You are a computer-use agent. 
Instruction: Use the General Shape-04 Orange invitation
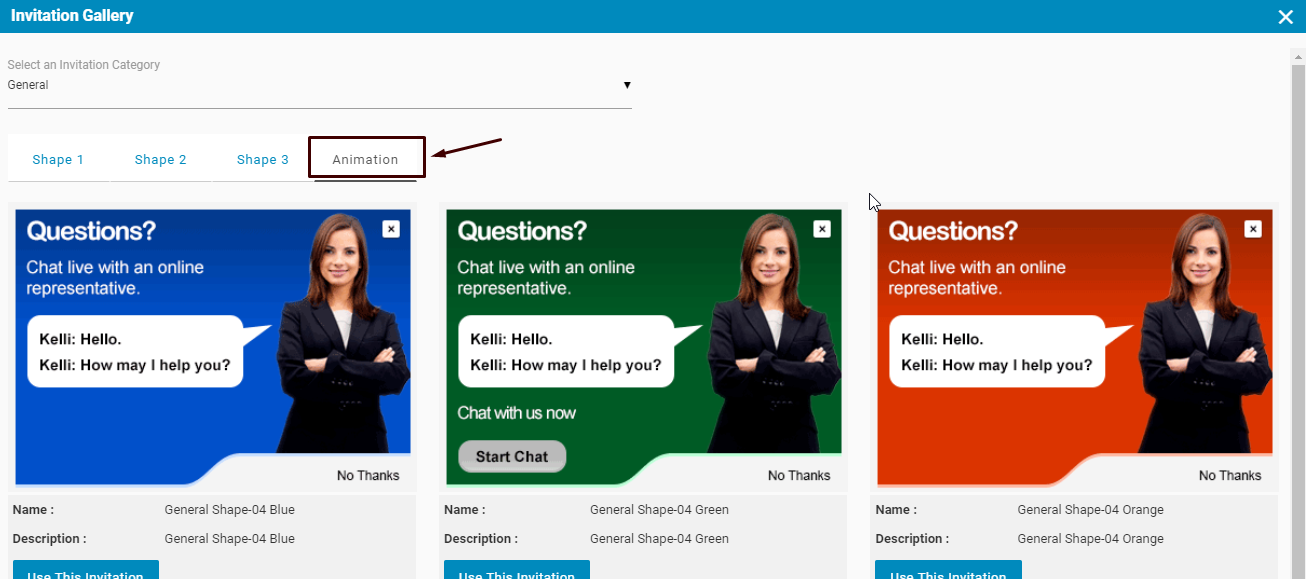(x=948, y=571)
